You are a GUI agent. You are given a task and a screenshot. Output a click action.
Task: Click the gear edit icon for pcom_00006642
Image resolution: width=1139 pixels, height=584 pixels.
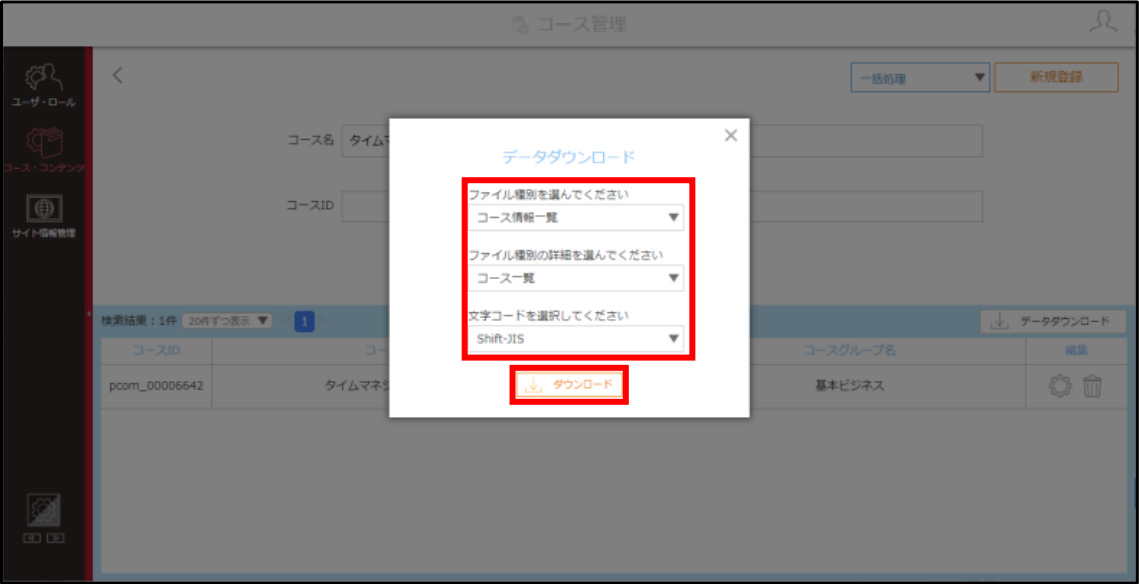[1060, 386]
